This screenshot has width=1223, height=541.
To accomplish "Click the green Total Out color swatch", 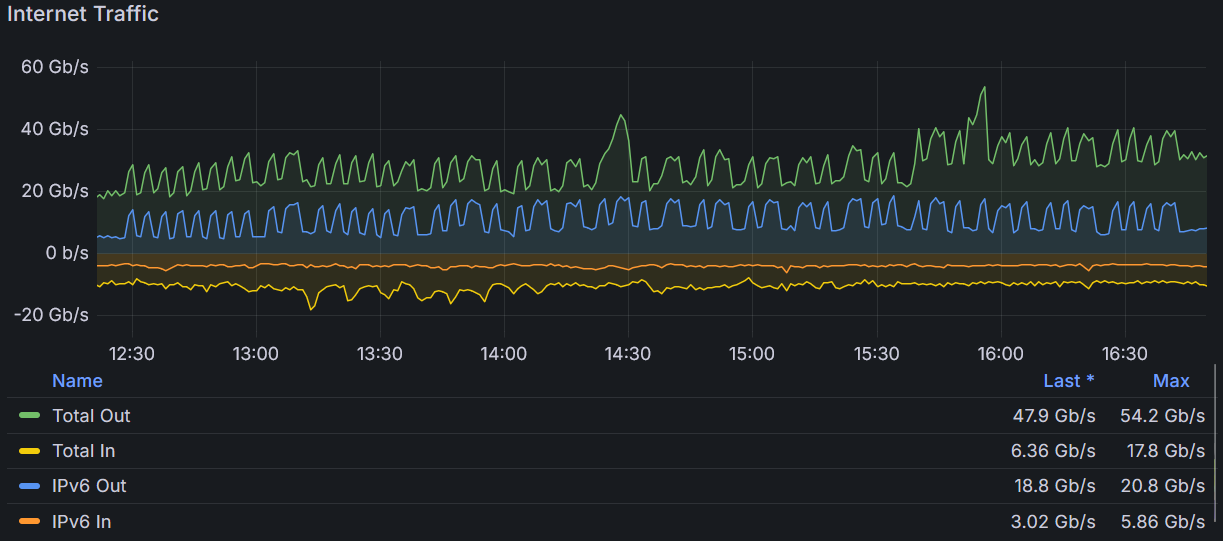I will tap(30, 416).
